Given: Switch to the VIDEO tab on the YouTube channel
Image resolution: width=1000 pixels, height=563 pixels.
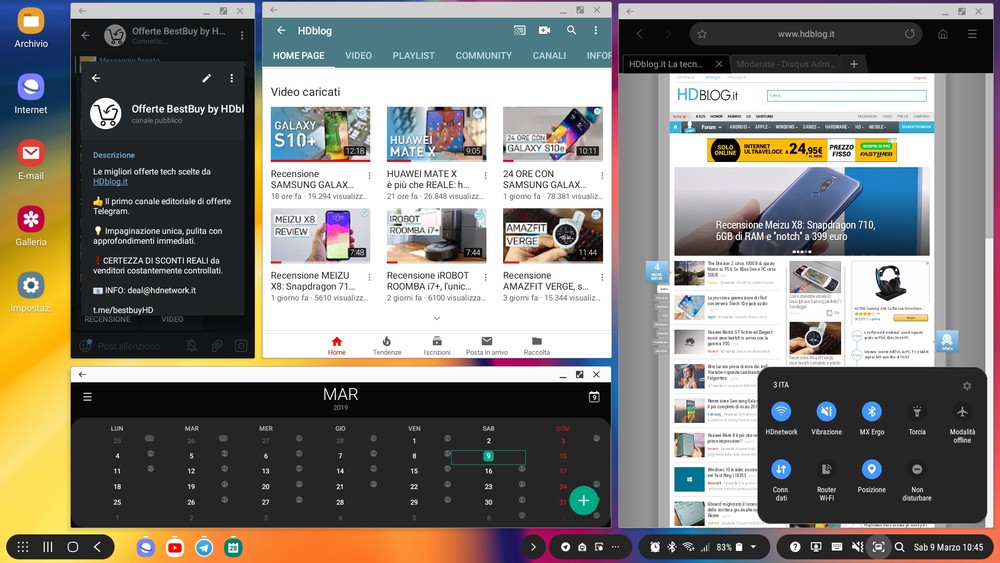Looking at the screenshot, I should (x=358, y=55).
